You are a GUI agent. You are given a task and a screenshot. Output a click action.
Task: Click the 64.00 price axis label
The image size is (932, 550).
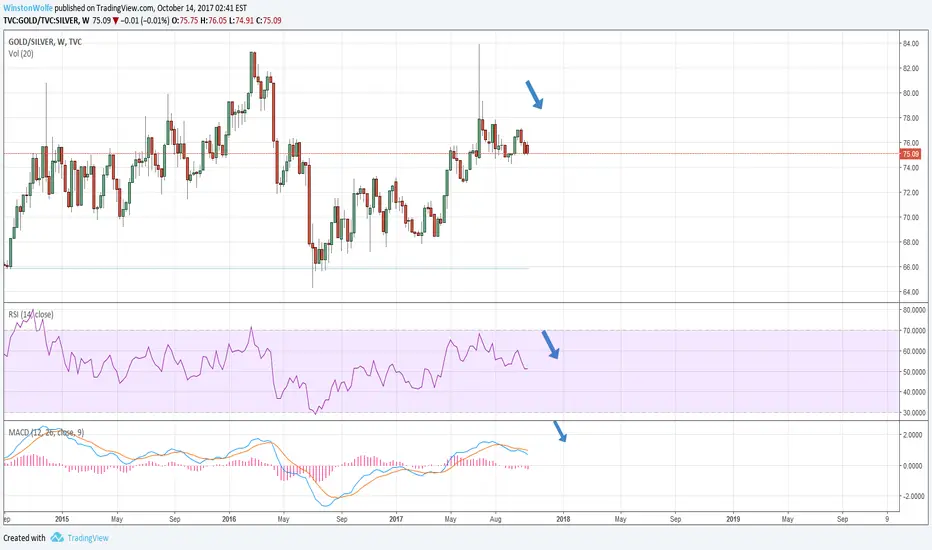(911, 292)
